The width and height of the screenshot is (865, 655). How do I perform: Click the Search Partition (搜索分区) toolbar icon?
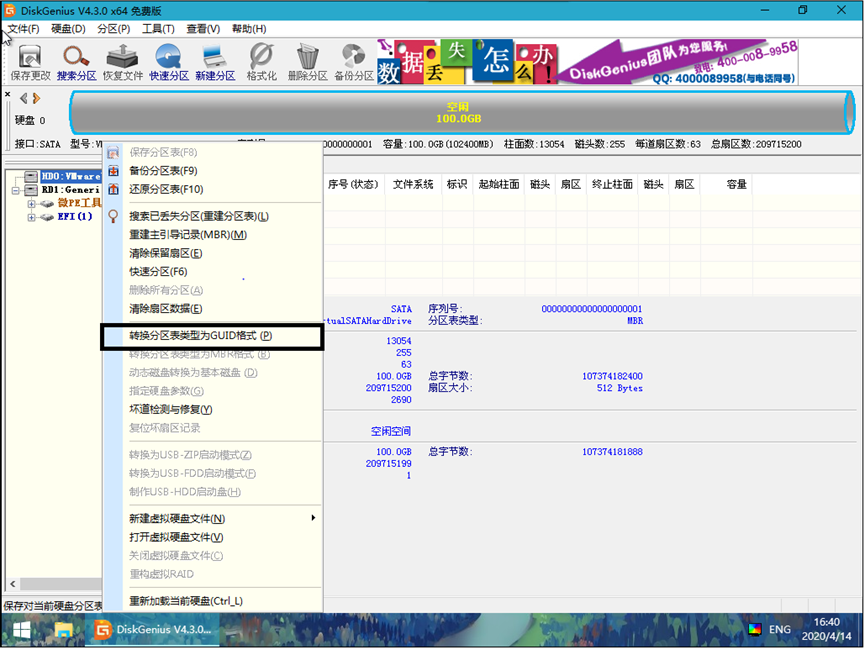point(76,62)
